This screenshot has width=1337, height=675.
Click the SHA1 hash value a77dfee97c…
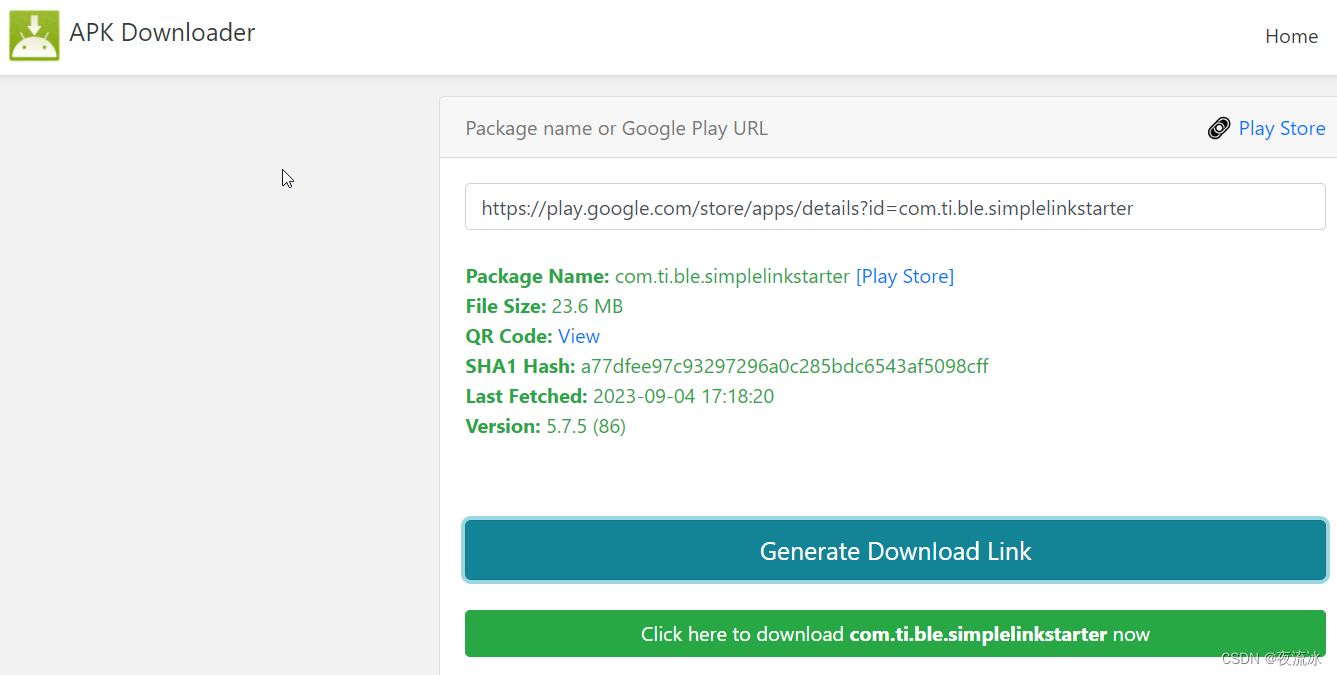point(784,366)
